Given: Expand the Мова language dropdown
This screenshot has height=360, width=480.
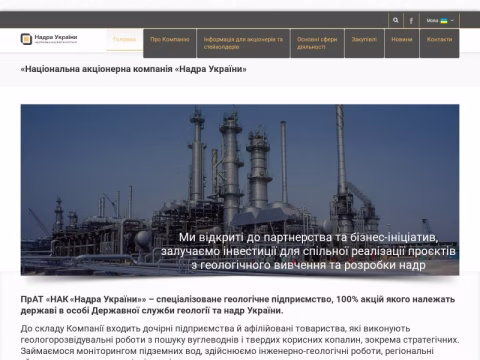Looking at the screenshot, I should [x=440, y=21].
